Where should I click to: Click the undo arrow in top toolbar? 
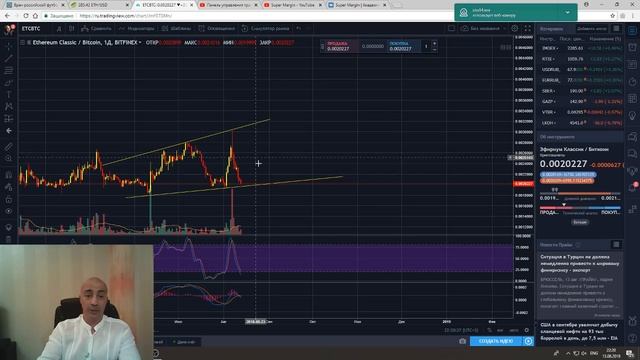pyautogui.click(x=299, y=29)
